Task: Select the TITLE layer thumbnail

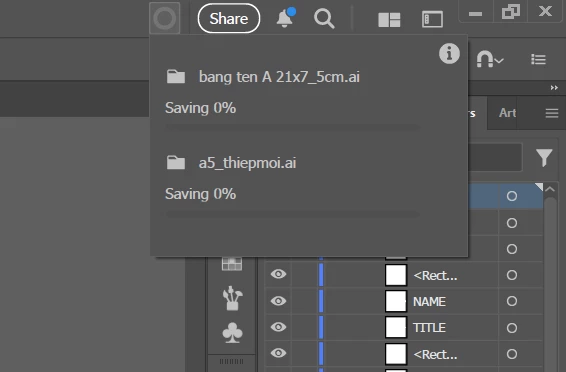Action: 396,328
